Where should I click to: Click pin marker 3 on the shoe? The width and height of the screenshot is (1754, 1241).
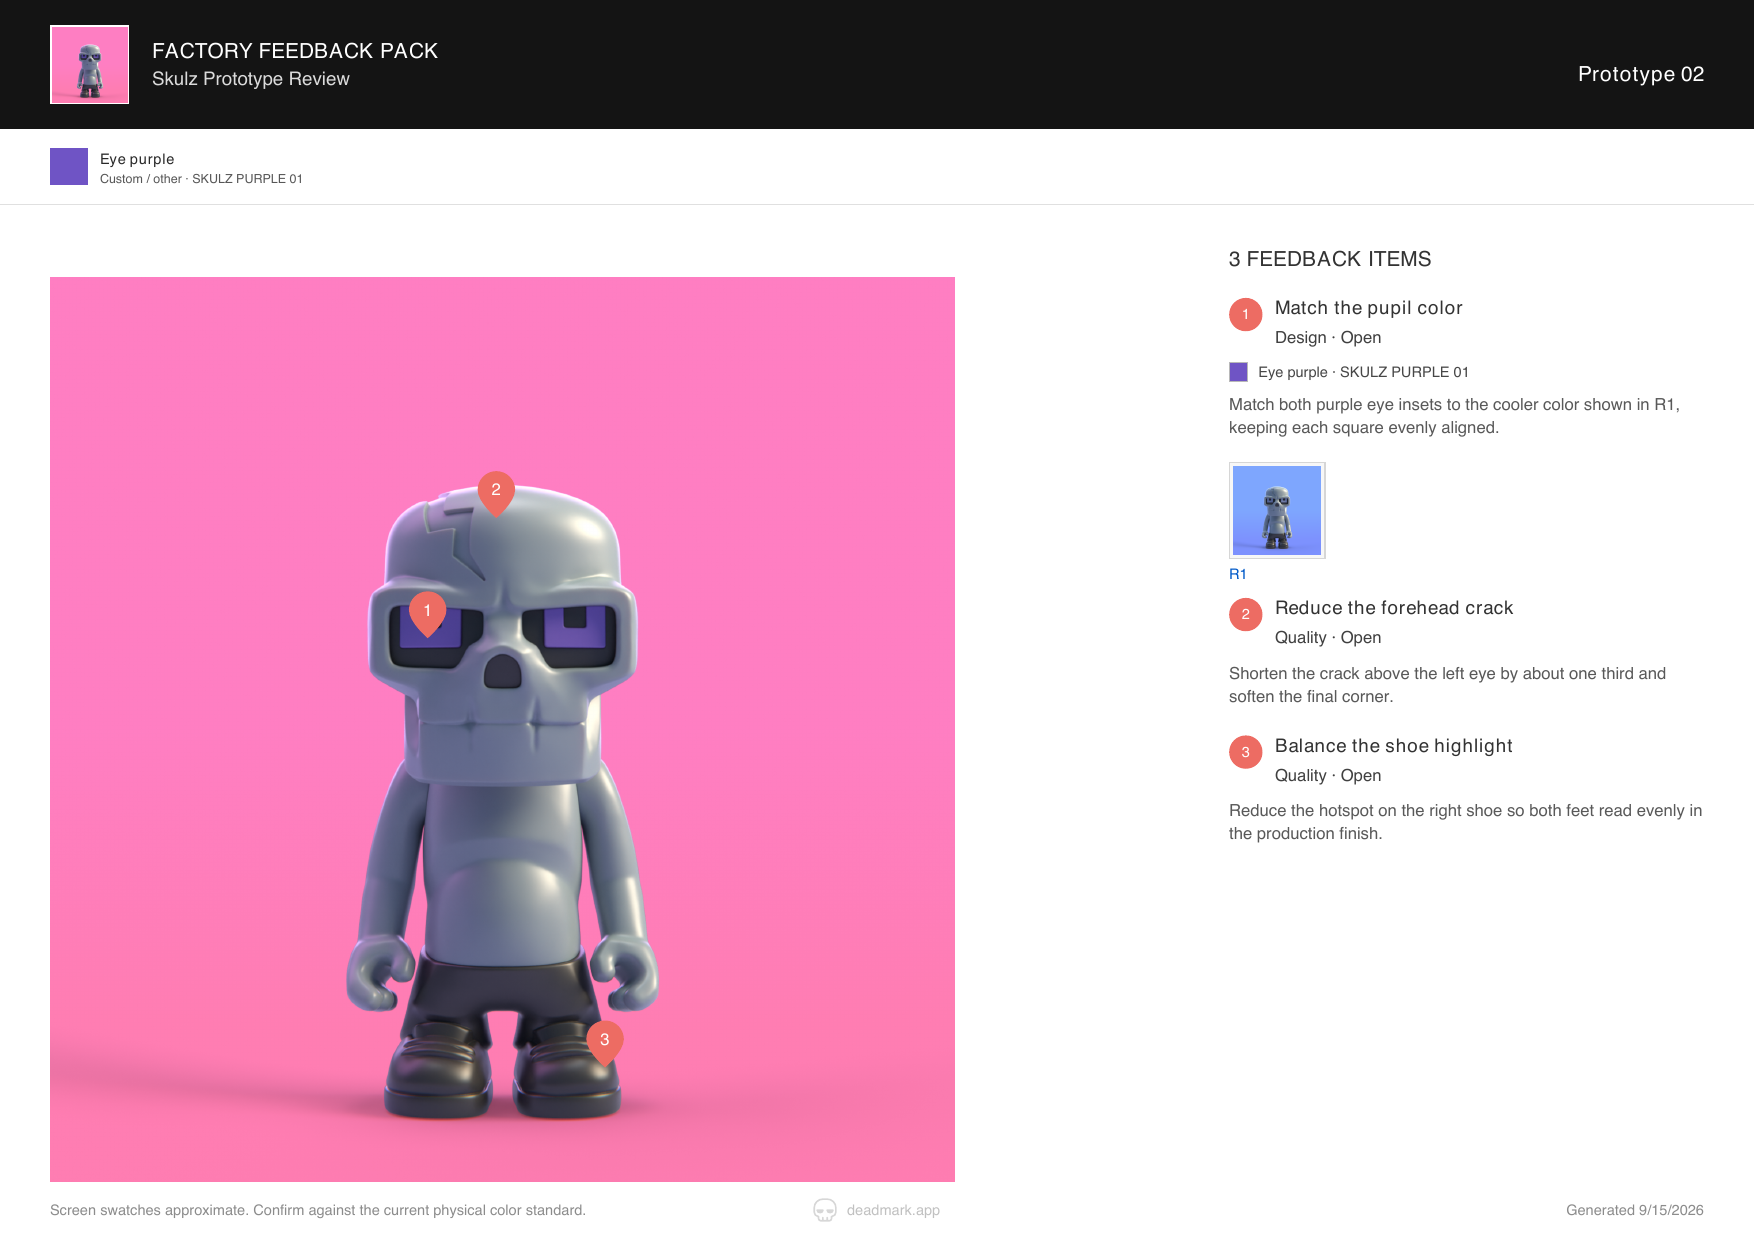(605, 1041)
